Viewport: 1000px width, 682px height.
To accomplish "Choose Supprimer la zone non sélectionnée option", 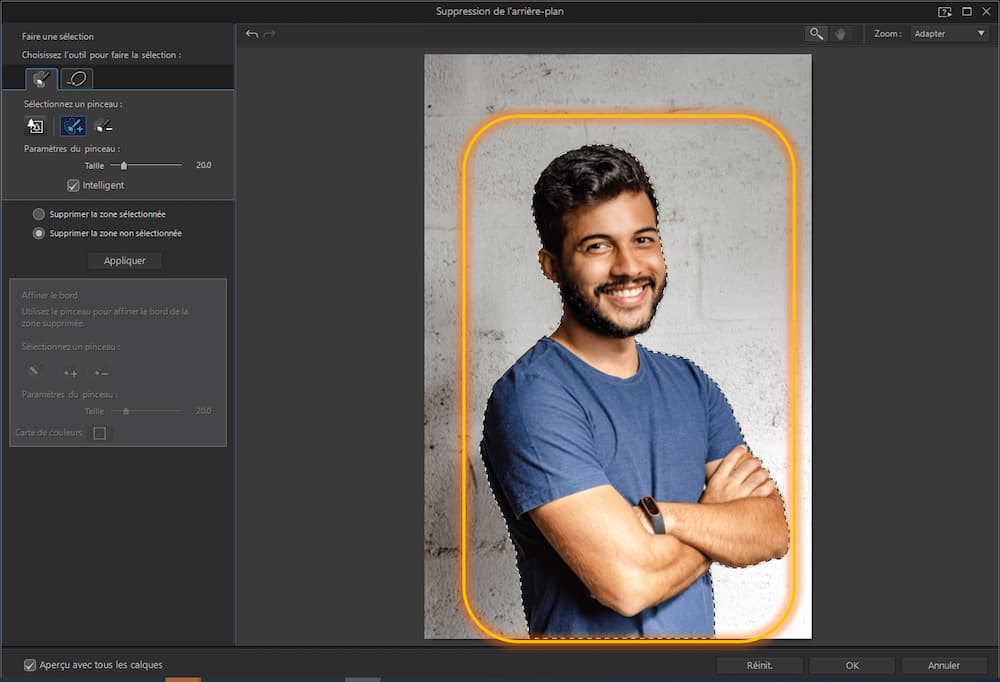I will coord(39,234).
